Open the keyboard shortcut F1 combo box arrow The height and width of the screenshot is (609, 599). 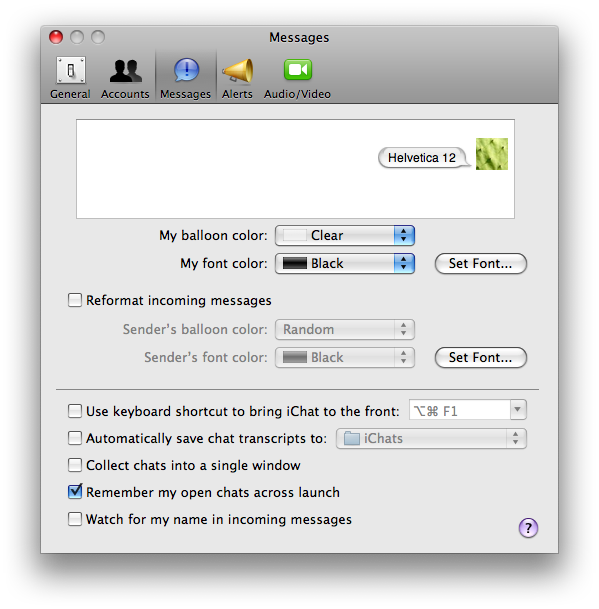click(517, 410)
